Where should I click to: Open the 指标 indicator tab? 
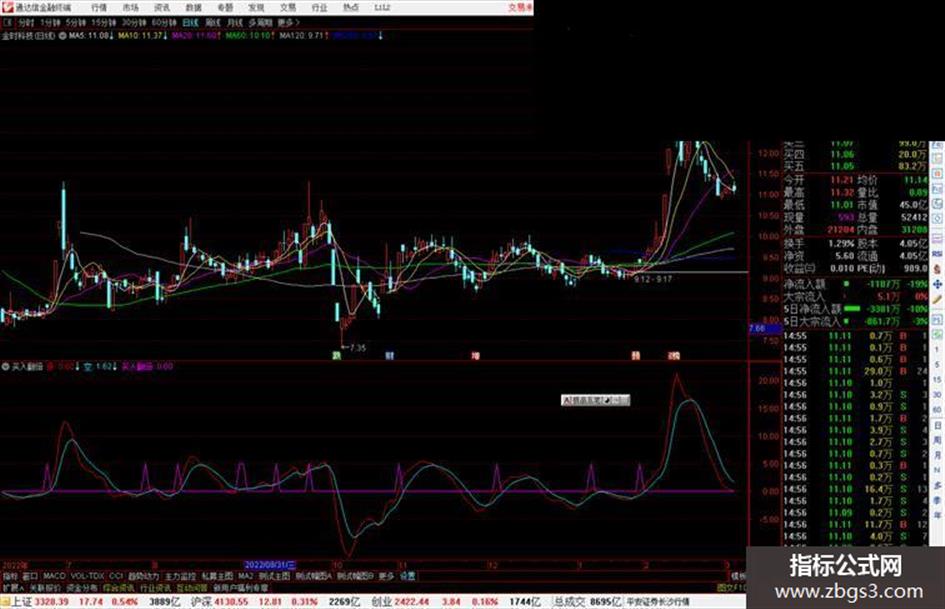[x=10, y=576]
